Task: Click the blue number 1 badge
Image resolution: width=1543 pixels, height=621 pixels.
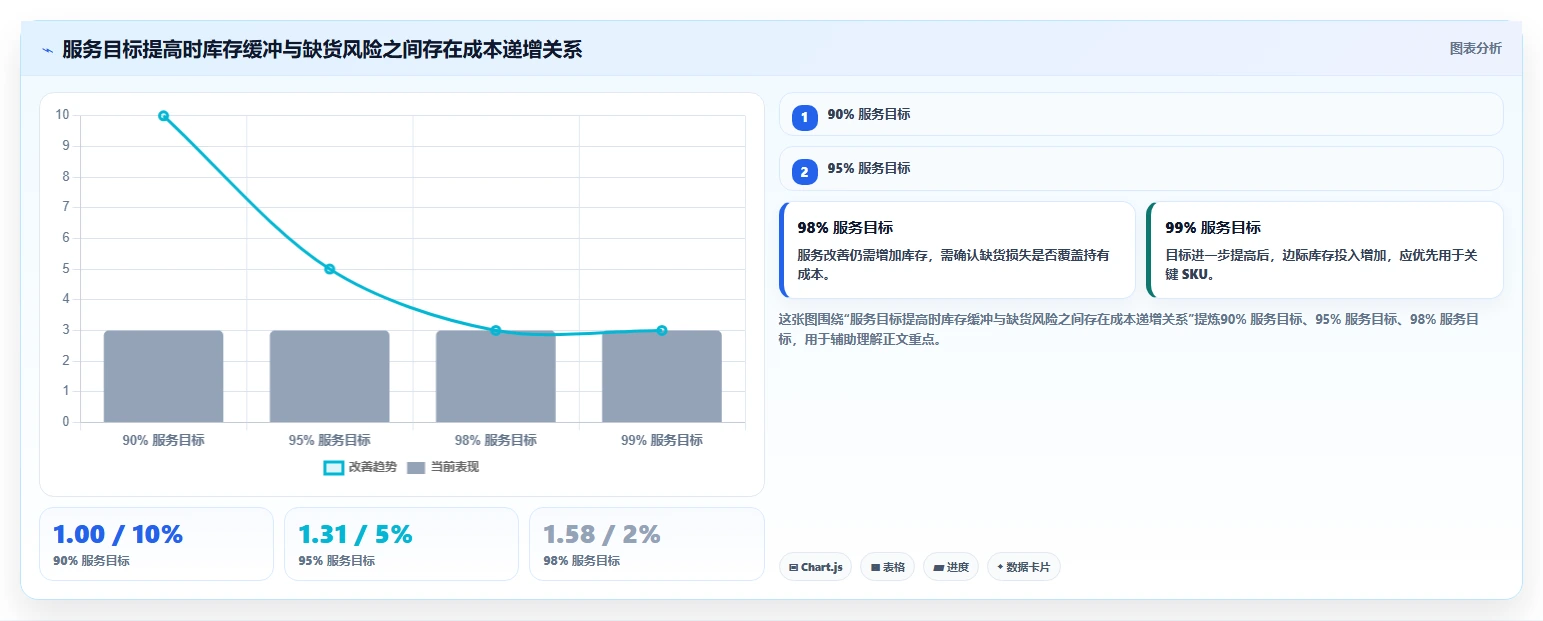Action: tap(804, 118)
